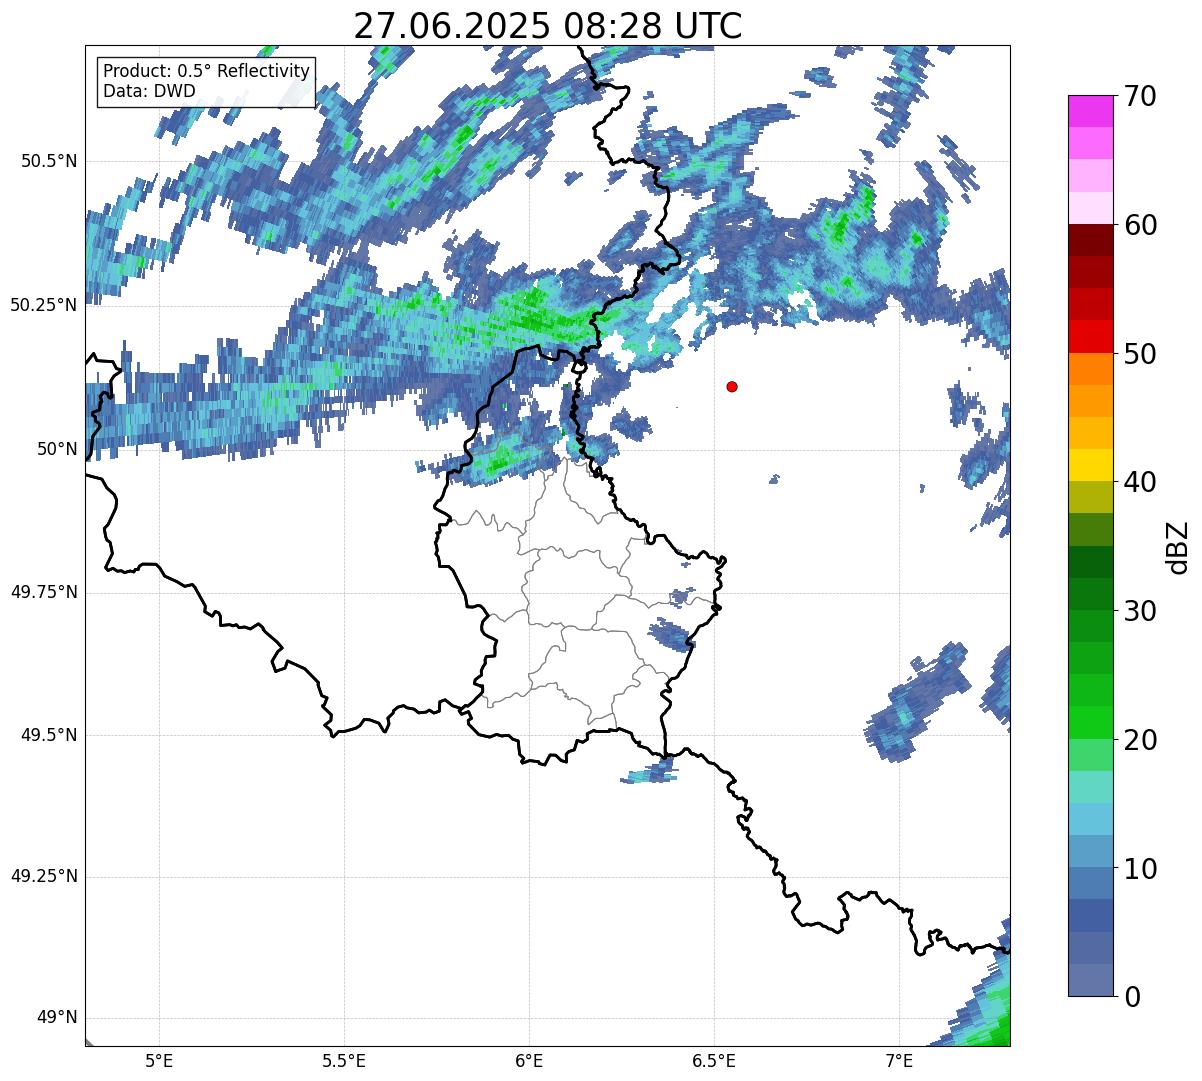Click the 49.5°N latitude label
Viewport: 1202px width, 1081px height.
click(x=49, y=735)
